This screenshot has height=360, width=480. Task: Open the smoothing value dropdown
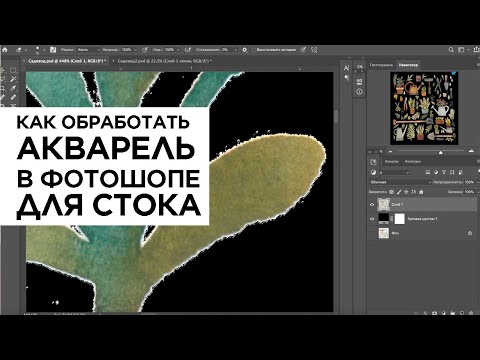click(235, 50)
